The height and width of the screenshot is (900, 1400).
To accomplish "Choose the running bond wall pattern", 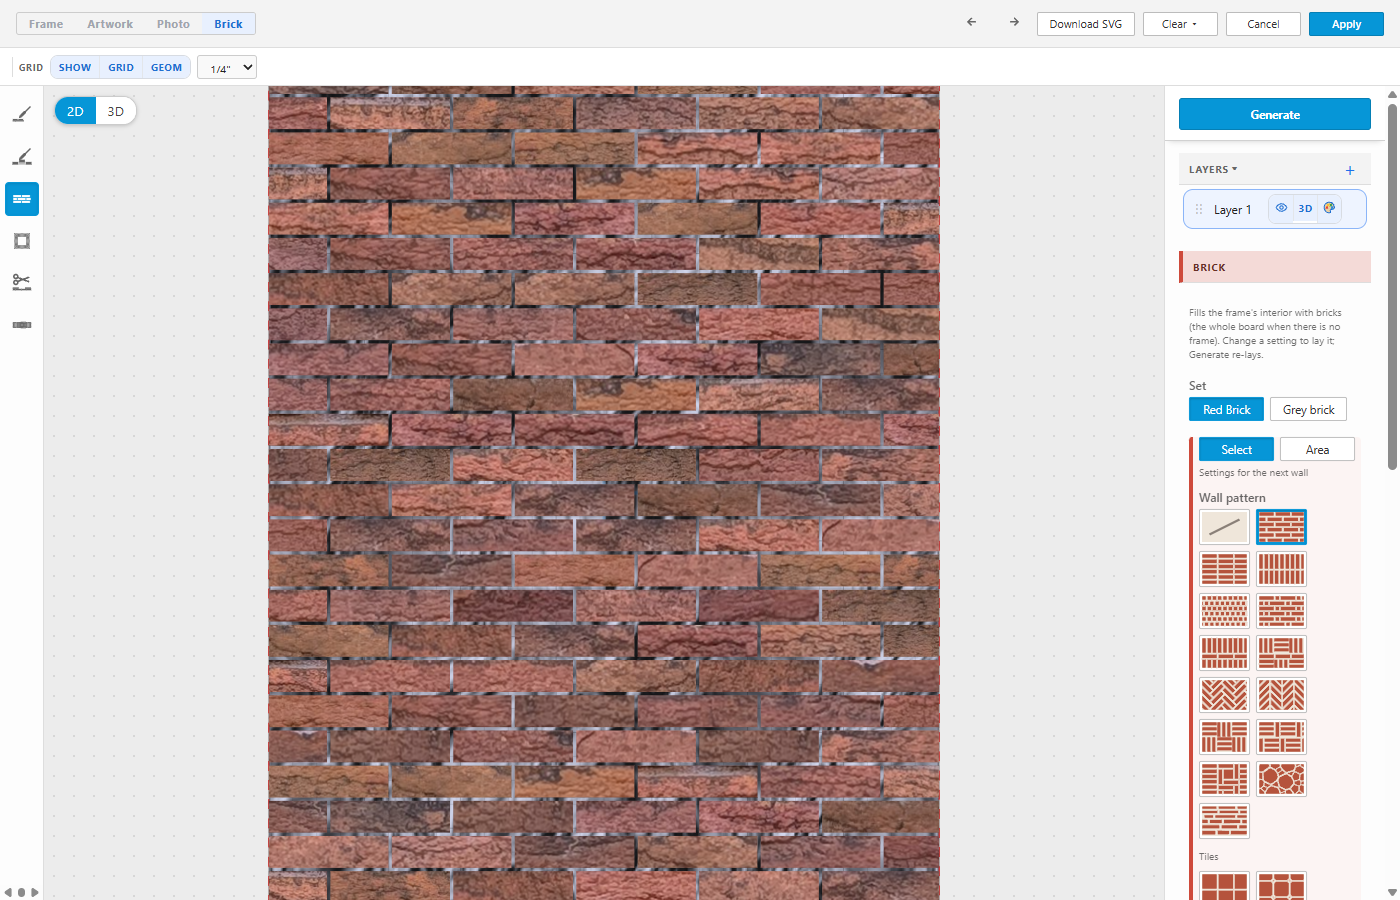I will 1282,527.
